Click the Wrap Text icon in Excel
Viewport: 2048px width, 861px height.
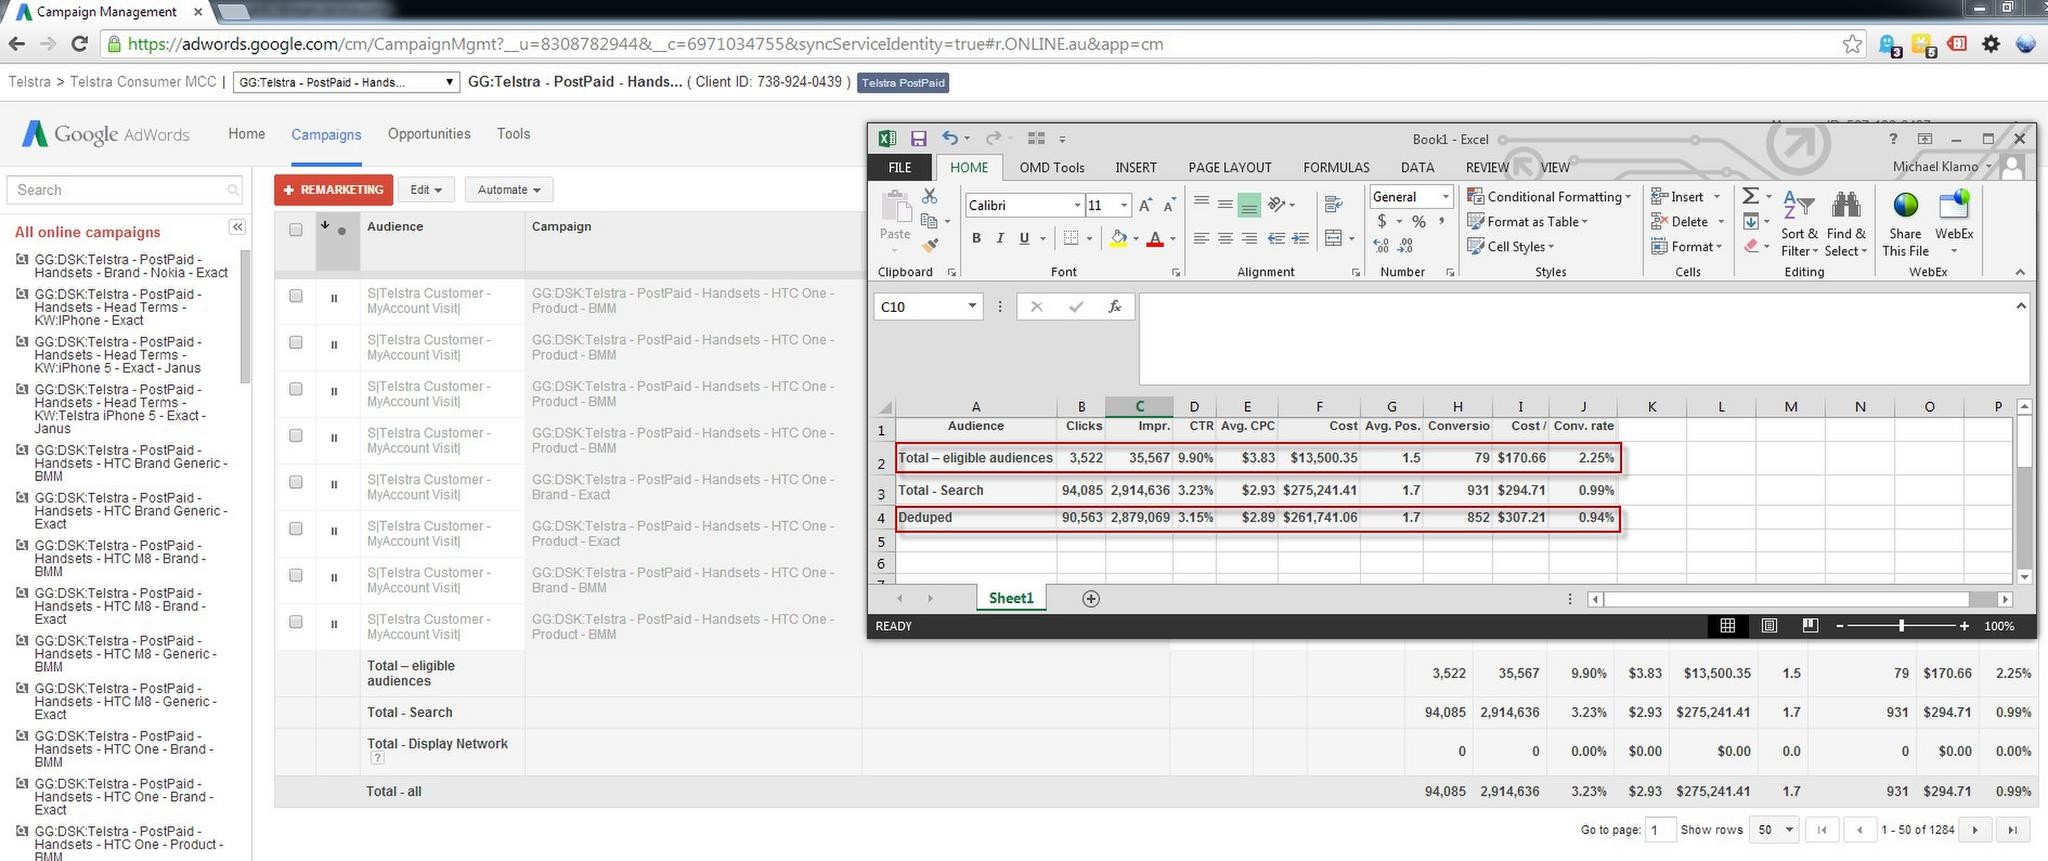pos(1333,204)
